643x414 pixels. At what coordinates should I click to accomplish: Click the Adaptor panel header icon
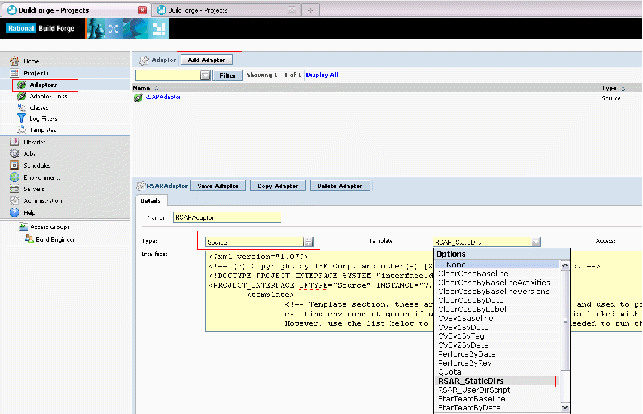point(144,60)
